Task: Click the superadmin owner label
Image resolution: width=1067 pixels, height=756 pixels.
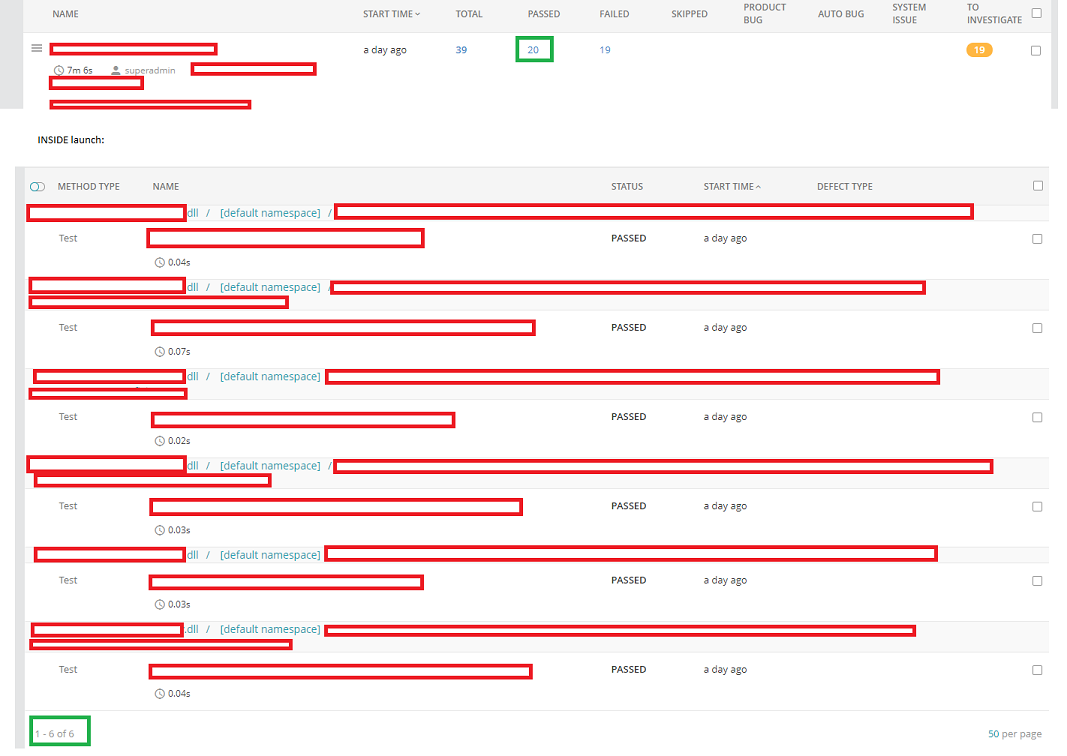Action: [150, 70]
